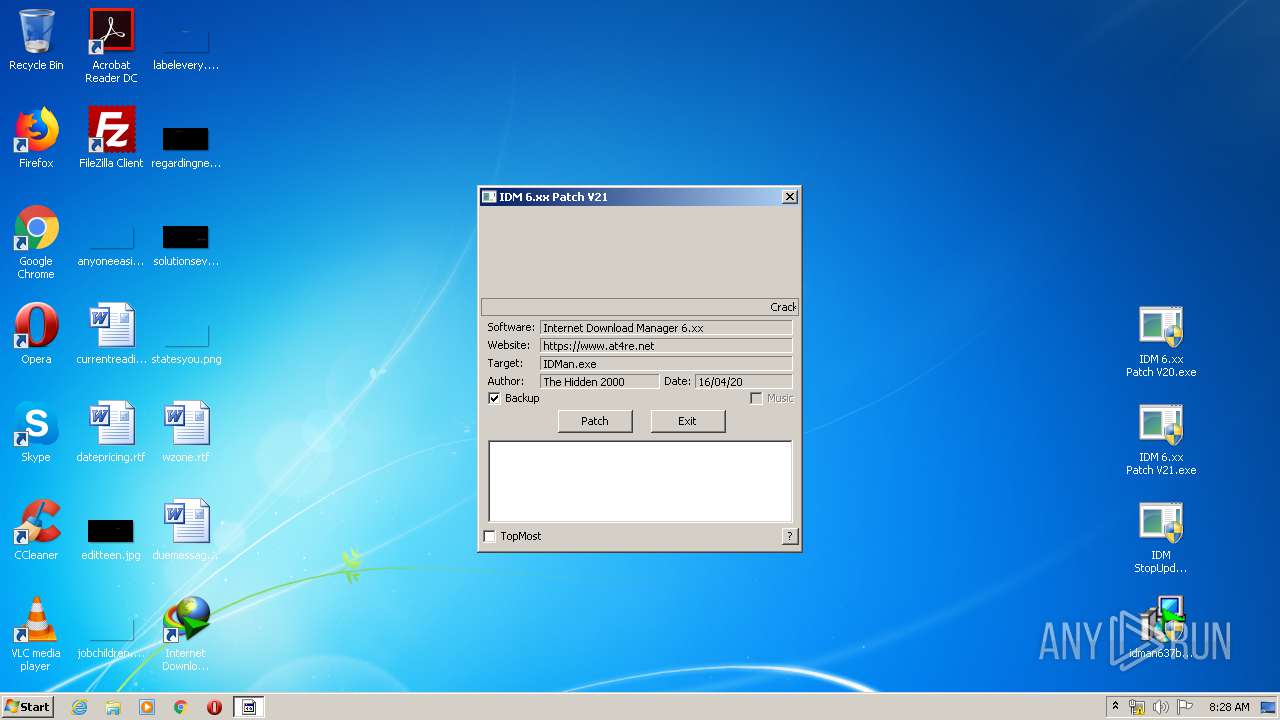Open media player taskbar icon

pos(147,707)
